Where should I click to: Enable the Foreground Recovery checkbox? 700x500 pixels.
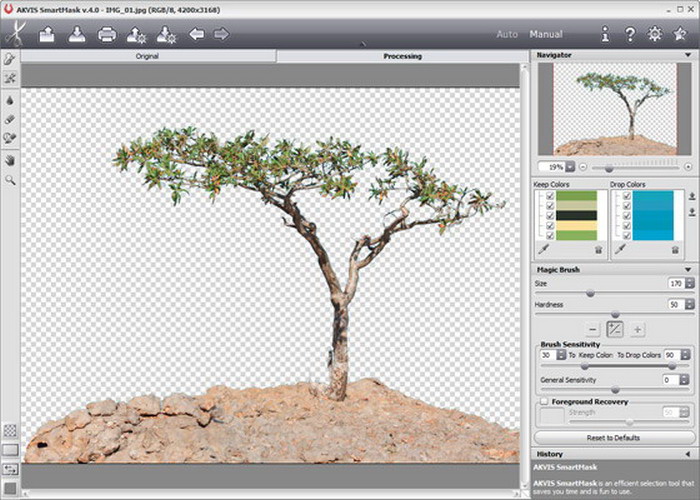544,402
